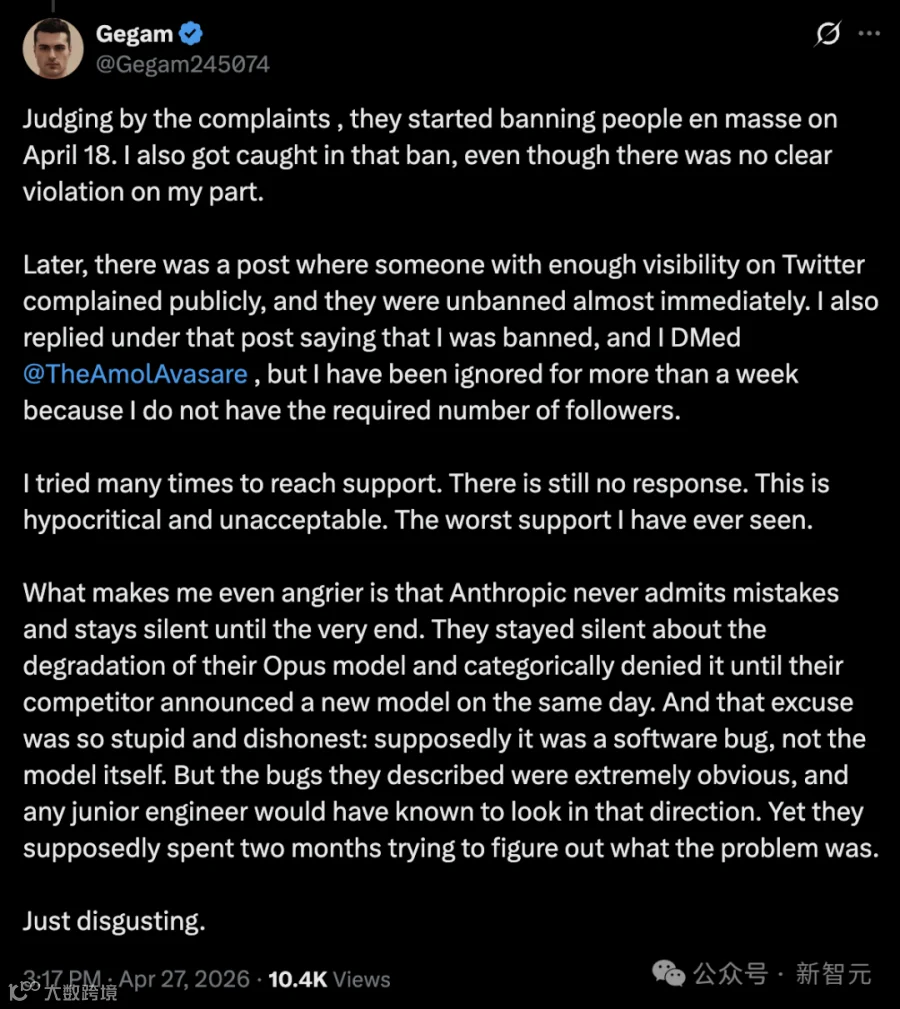Click the 公众号 watermark text
This screenshot has width=900, height=1009.
click(x=730, y=974)
